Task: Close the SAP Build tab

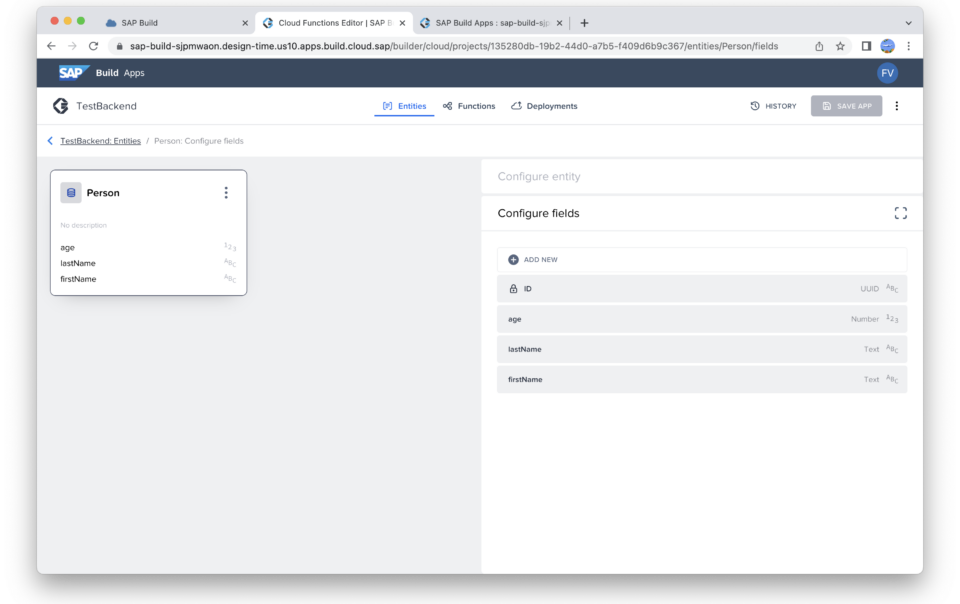Action: click(x=245, y=23)
